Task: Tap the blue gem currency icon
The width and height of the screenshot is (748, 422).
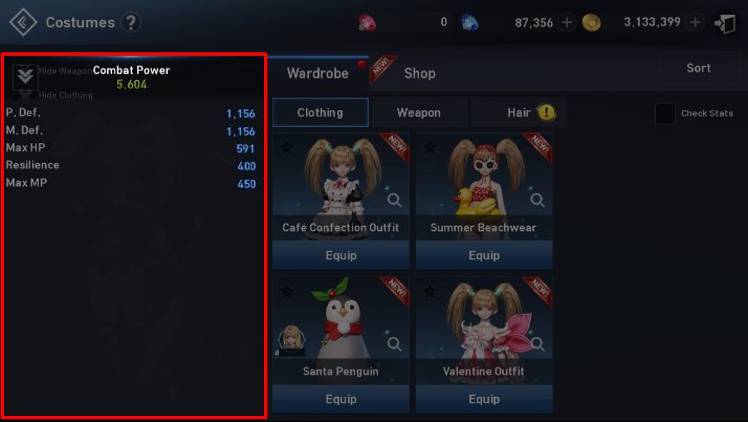Action: 469,22
